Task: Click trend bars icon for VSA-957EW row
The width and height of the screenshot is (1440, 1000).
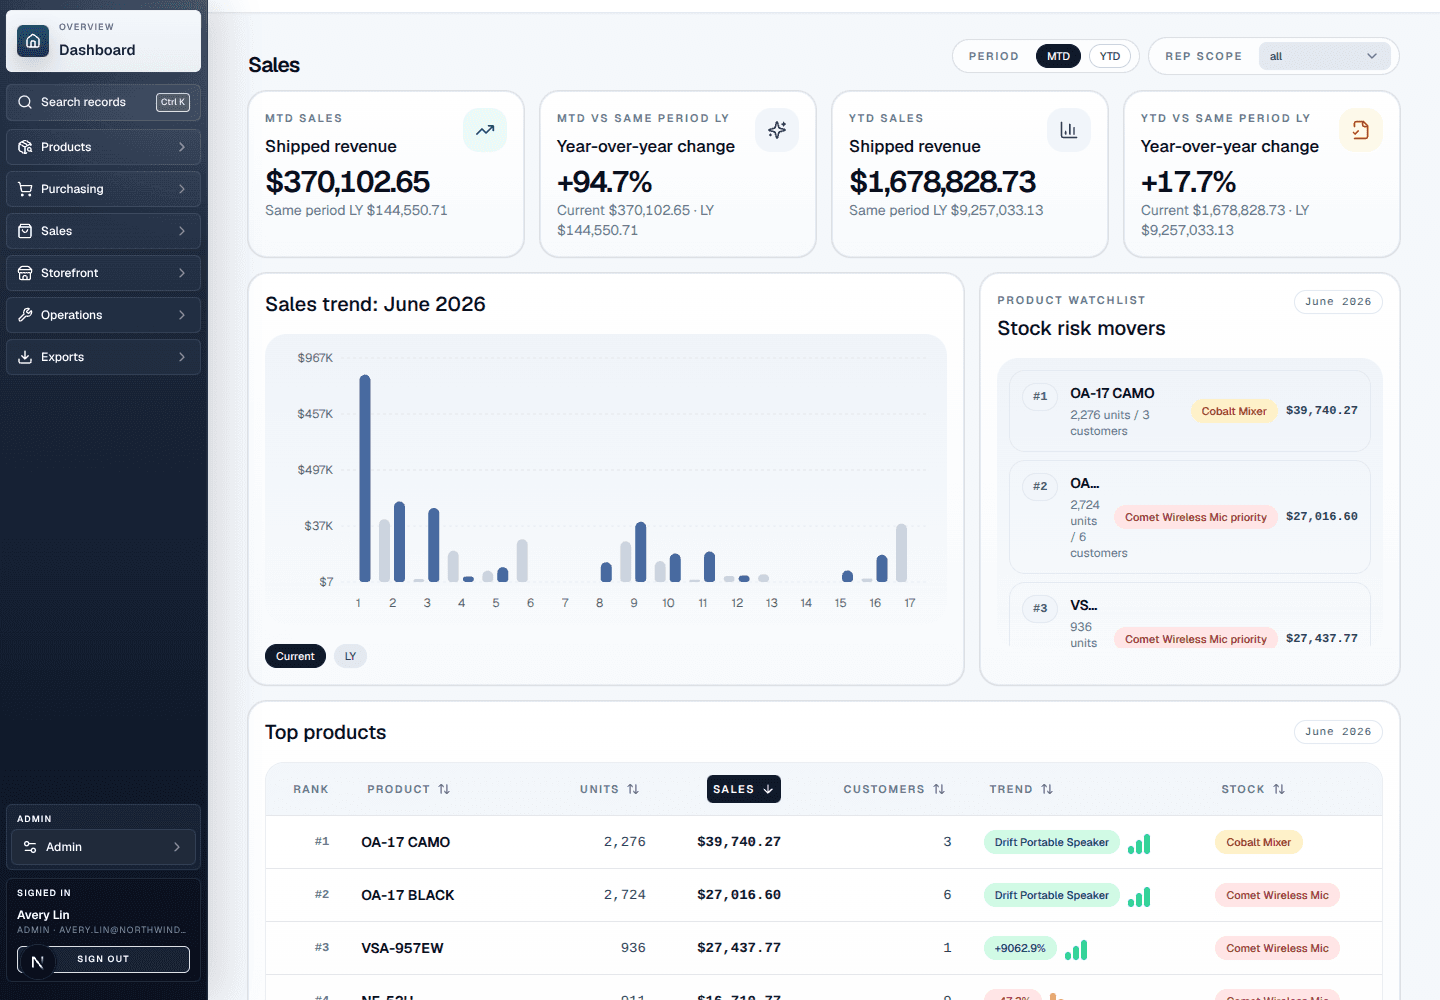Action: coord(1076,950)
